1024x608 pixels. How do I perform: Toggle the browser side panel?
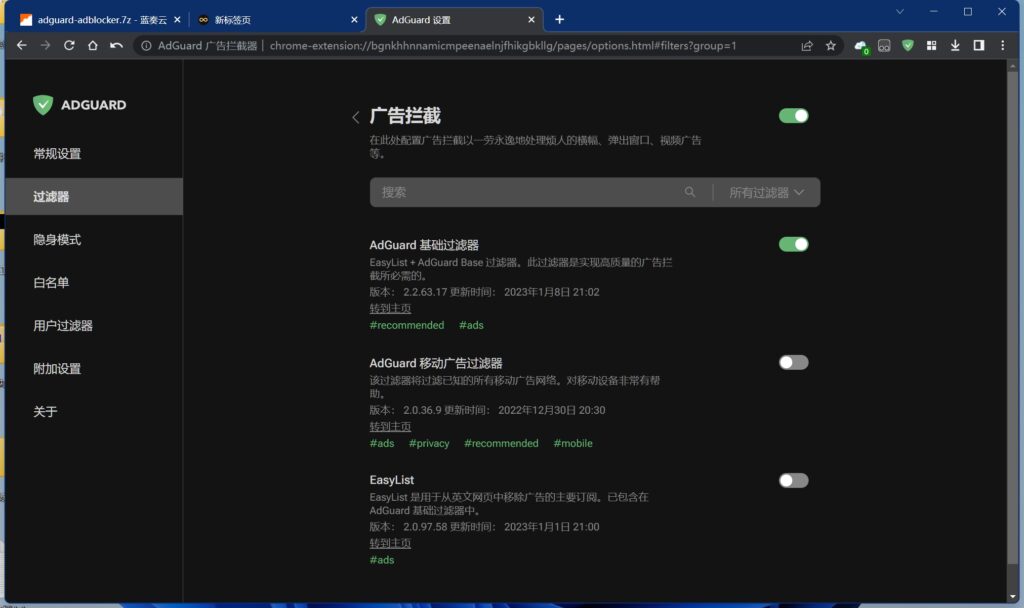coord(978,46)
